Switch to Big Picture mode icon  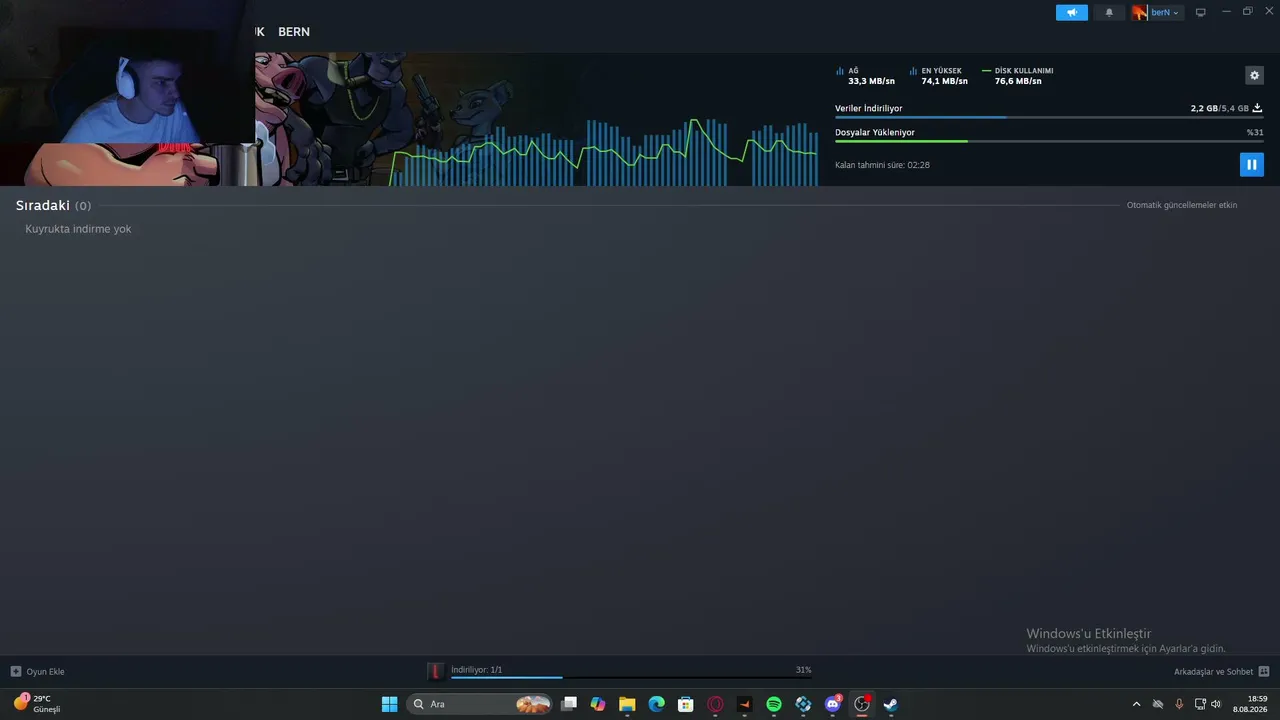(x=1201, y=12)
